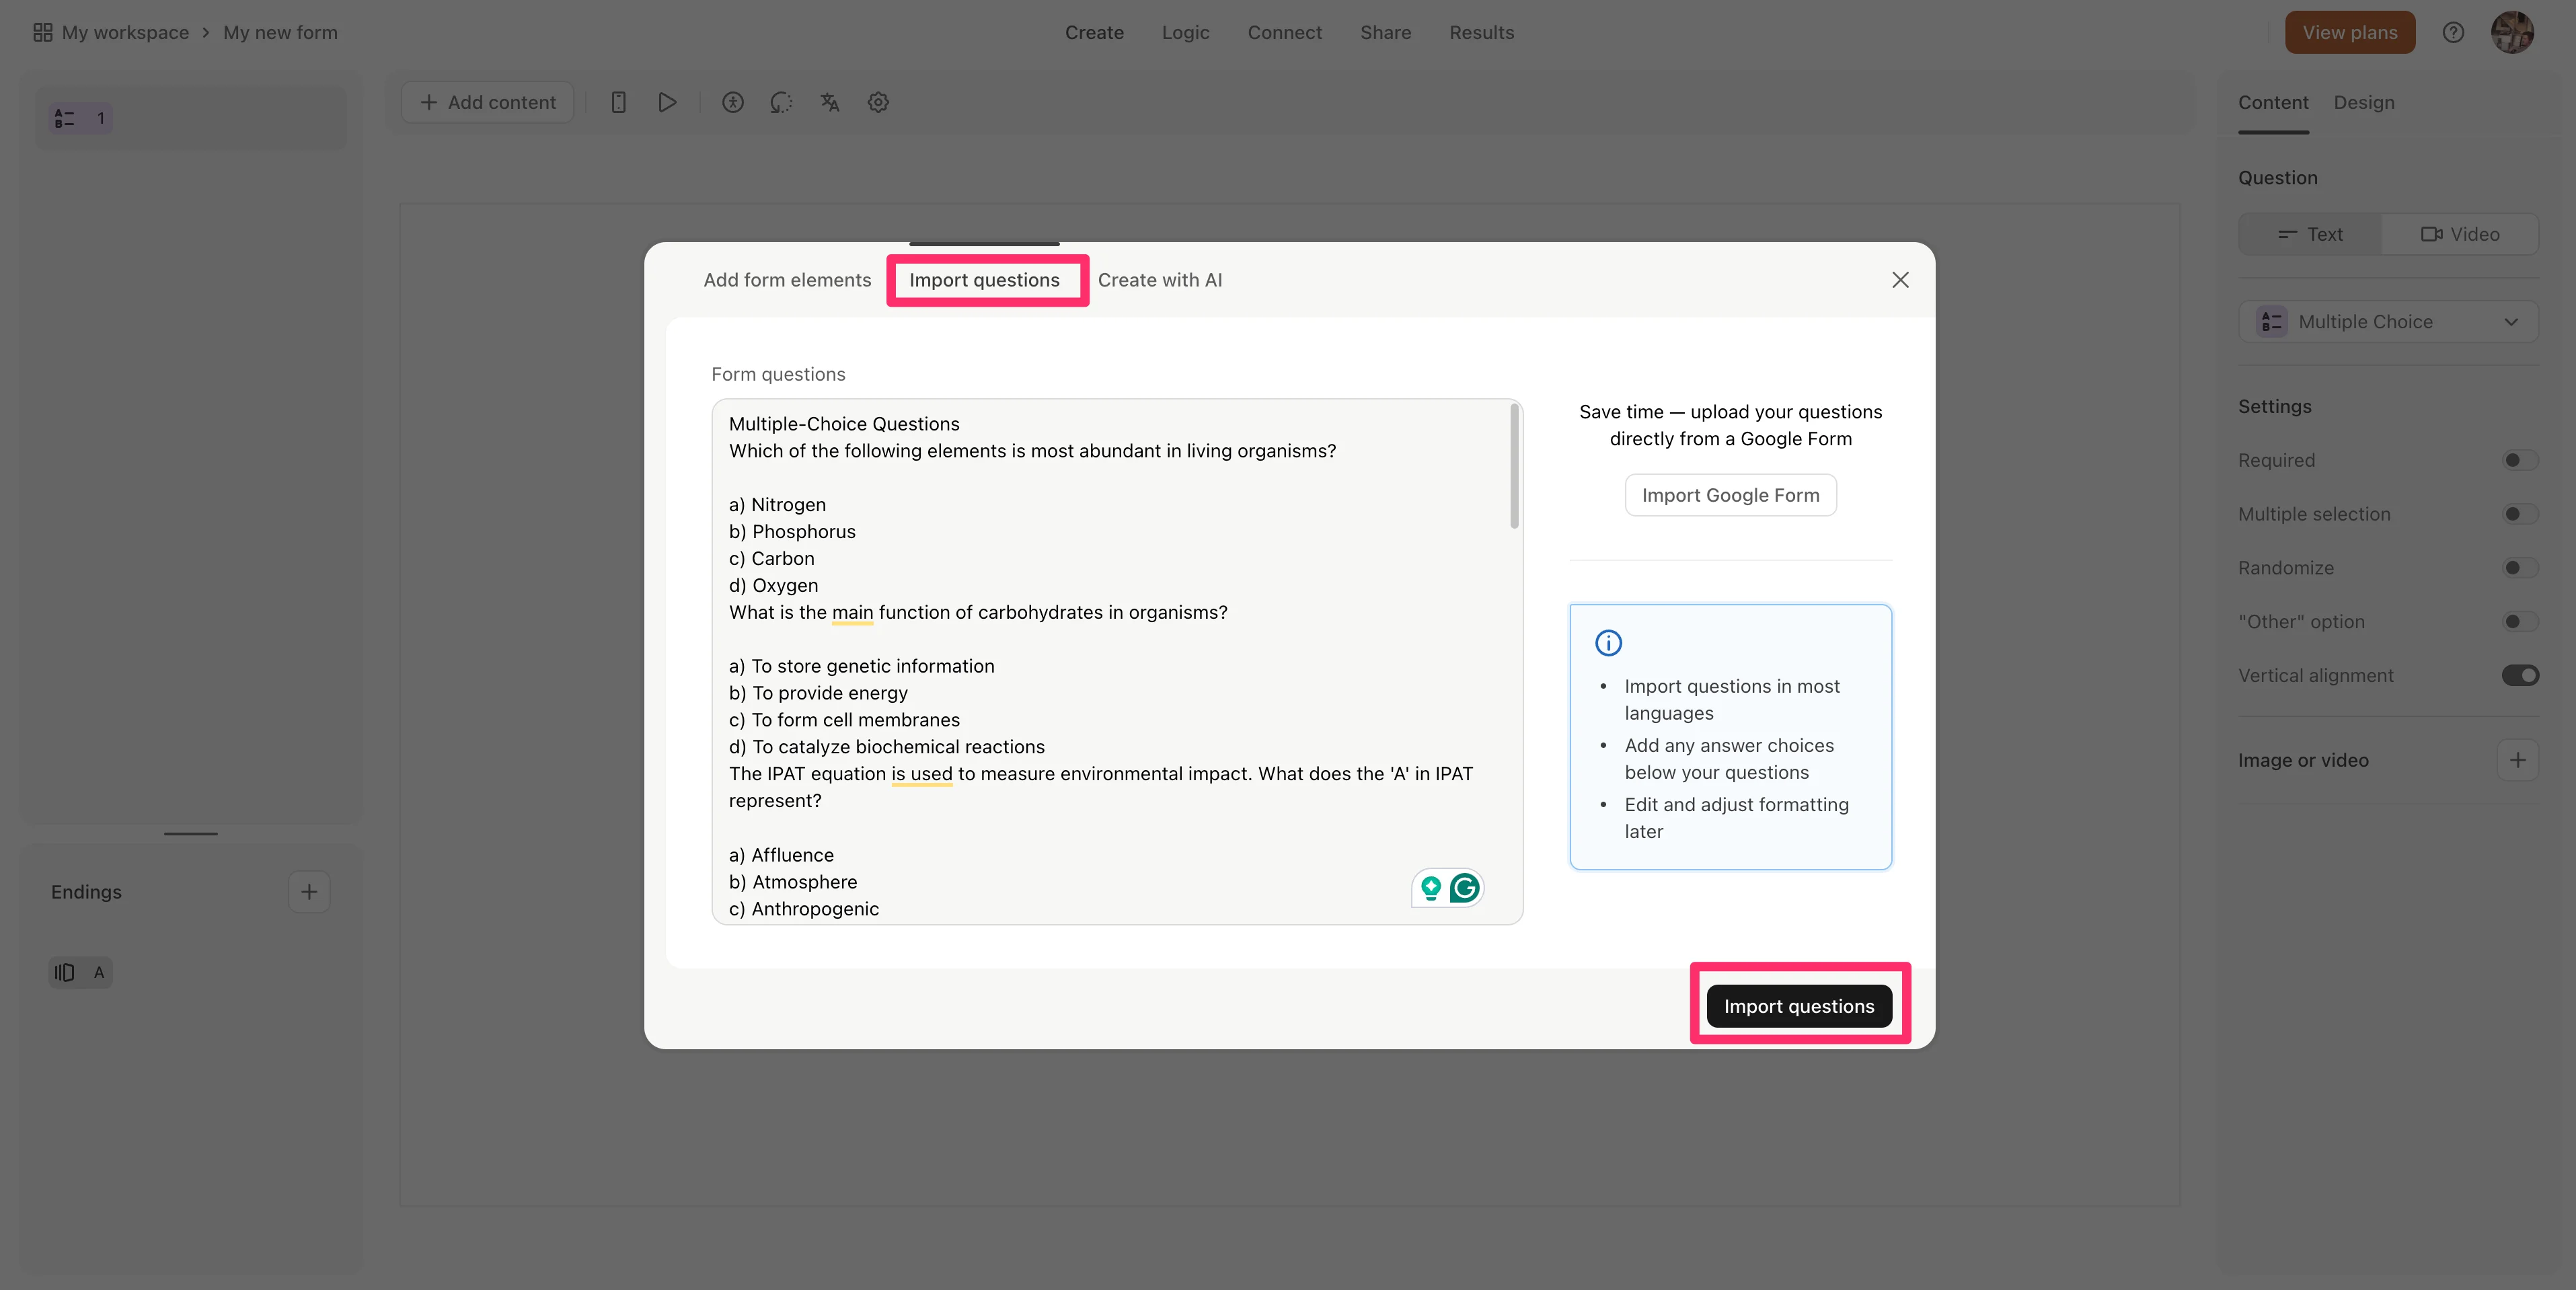Click the help question mark icon
Screen dimensions: 2576x1290
point(2453,32)
